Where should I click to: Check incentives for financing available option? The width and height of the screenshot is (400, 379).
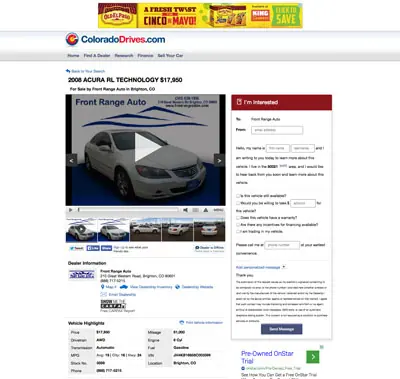click(238, 225)
